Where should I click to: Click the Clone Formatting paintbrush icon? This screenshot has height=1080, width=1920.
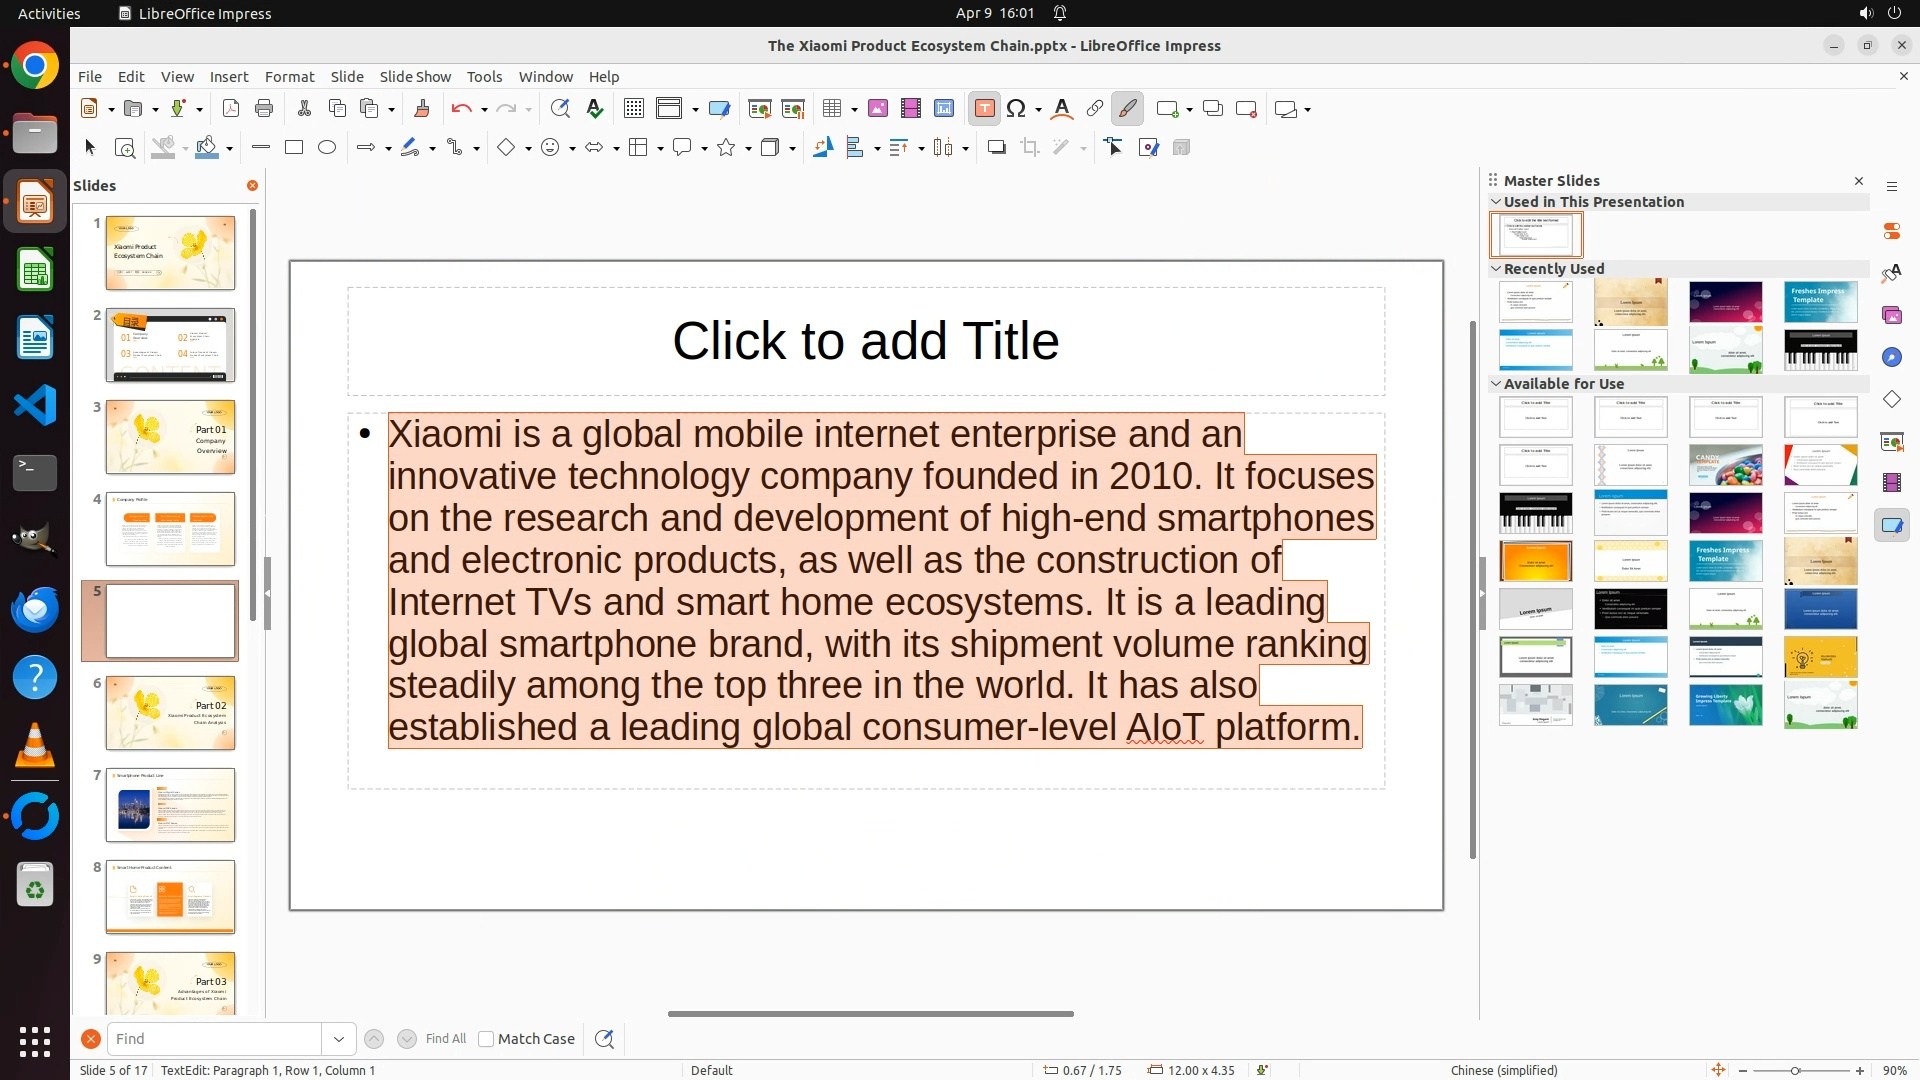422,109
